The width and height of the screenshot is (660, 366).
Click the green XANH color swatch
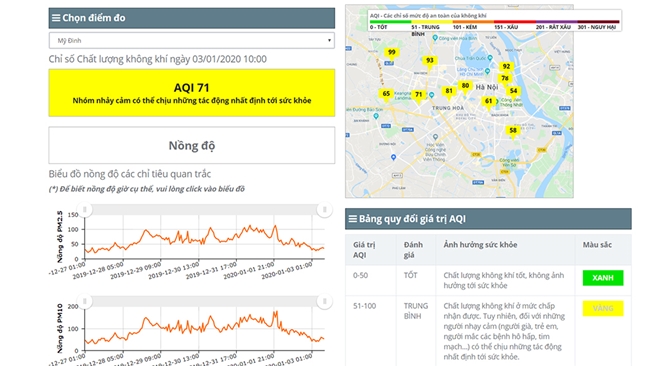pos(603,278)
